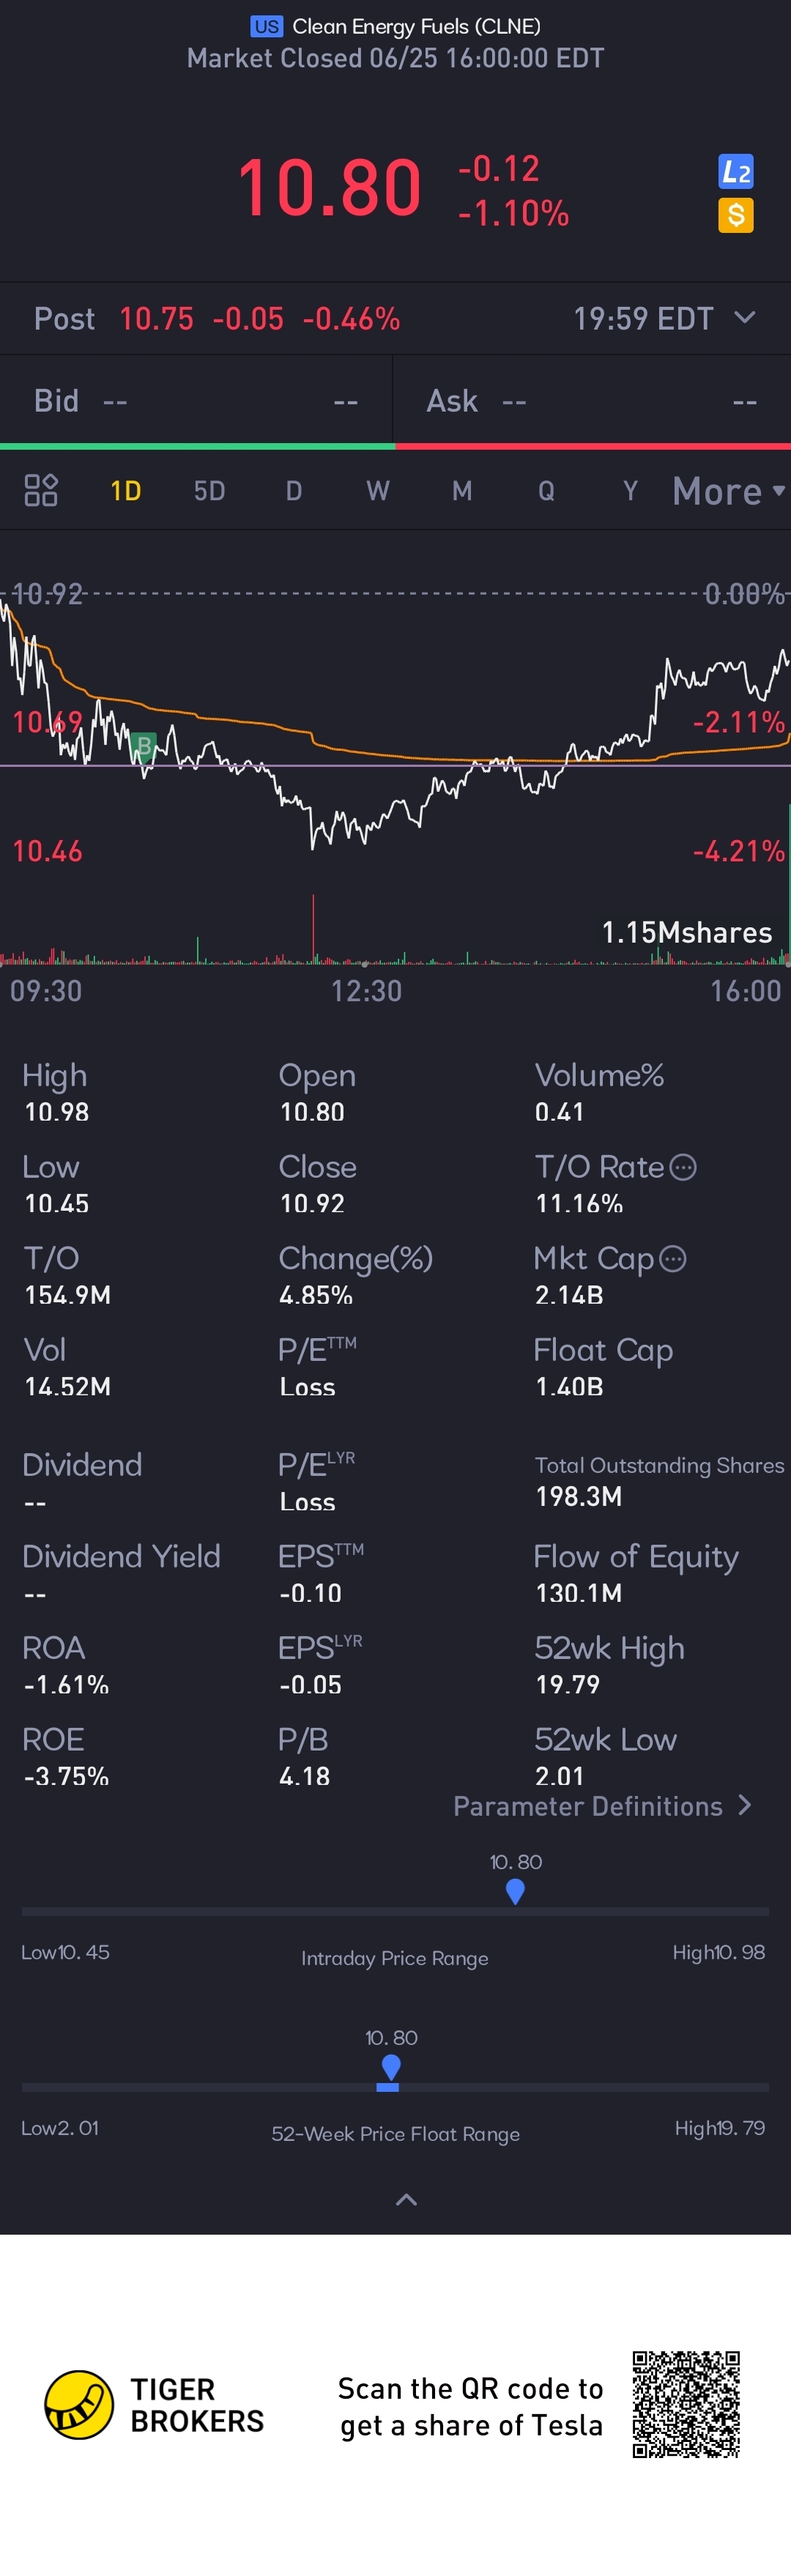Open the chart layout grid icon
Image resolution: width=791 pixels, height=2576 pixels.
pos(41,490)
